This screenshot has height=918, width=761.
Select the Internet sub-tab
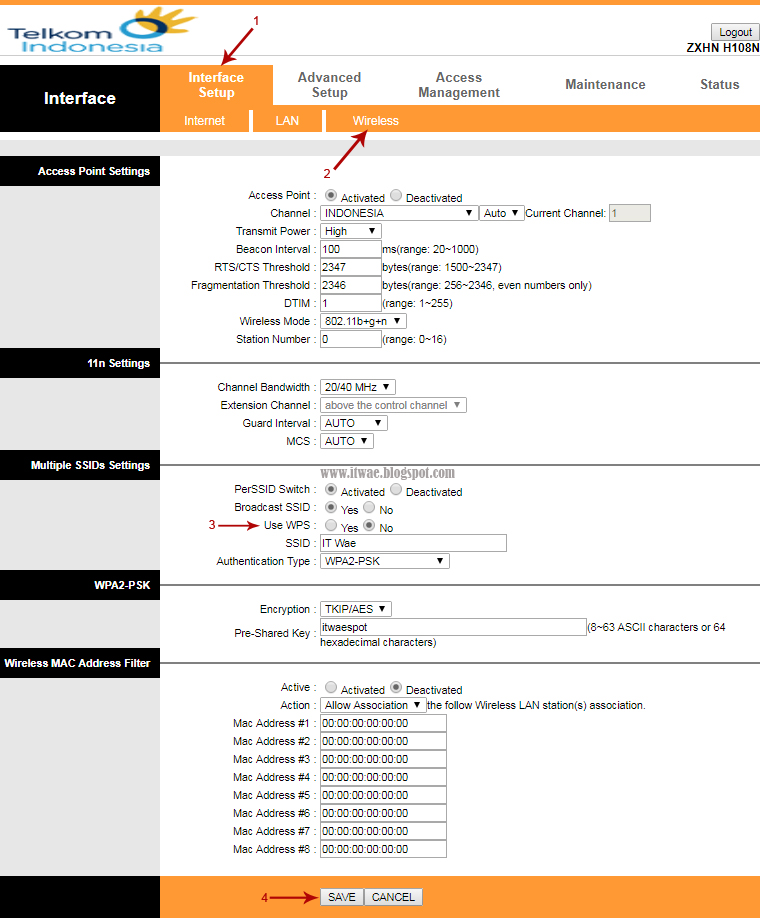click(204, 121)
